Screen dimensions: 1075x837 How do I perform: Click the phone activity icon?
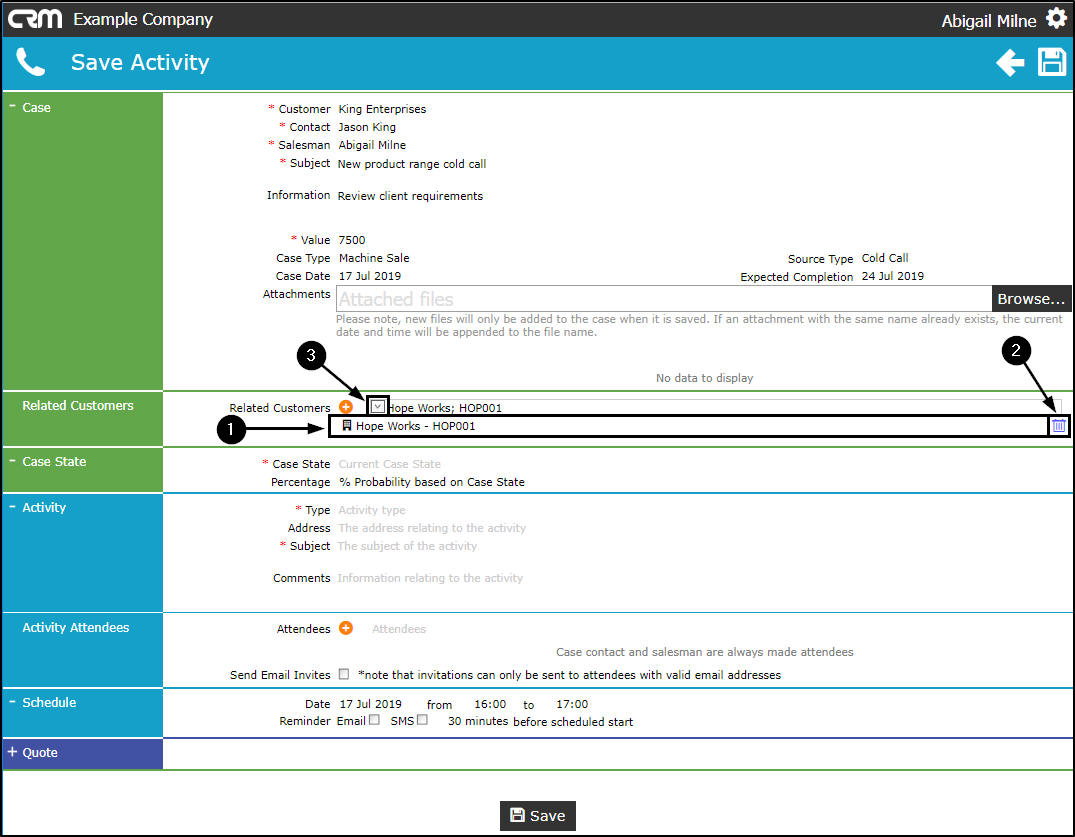30,62
